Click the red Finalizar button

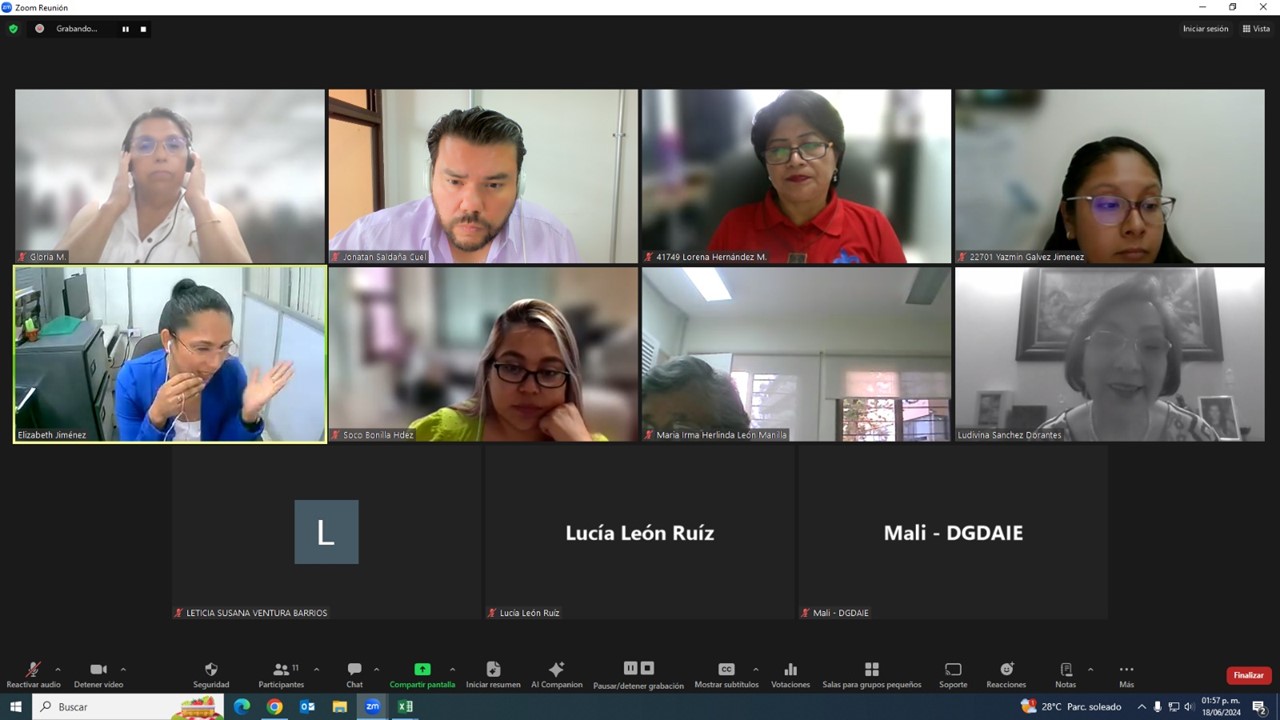pos(1248,675)
